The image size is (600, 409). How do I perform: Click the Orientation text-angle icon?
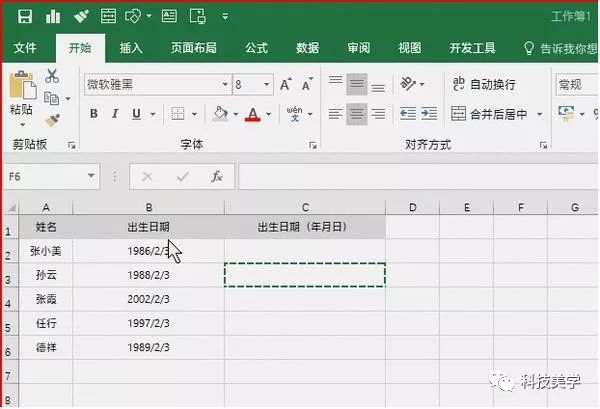408,84
